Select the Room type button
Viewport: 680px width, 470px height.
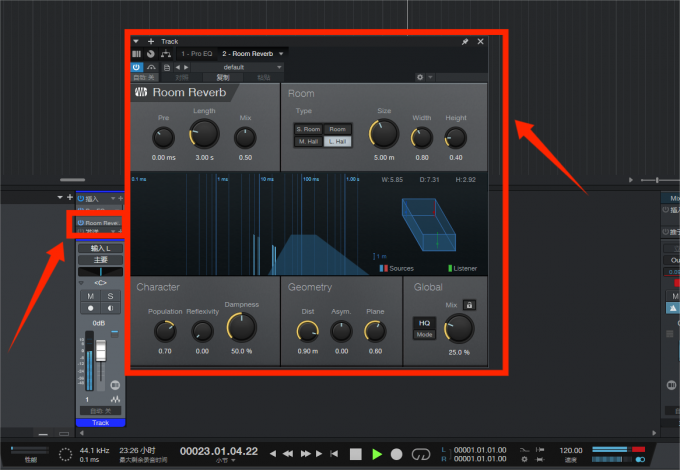pos(337,129)
